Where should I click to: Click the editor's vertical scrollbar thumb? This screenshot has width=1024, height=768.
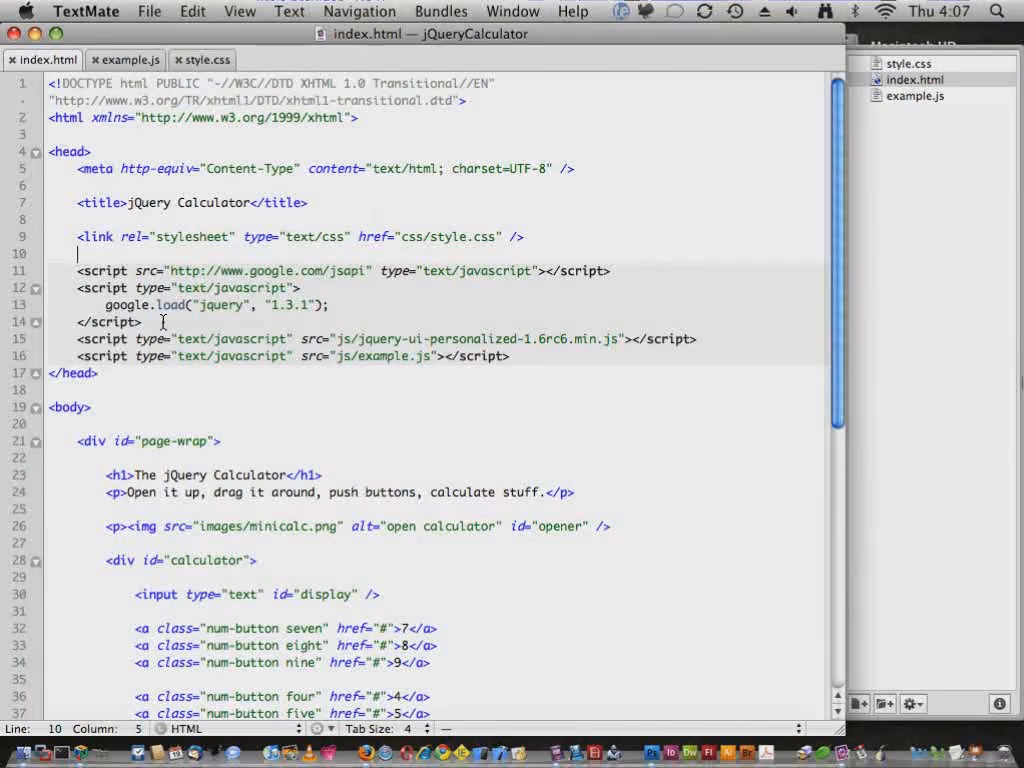(x=838, y=250)
